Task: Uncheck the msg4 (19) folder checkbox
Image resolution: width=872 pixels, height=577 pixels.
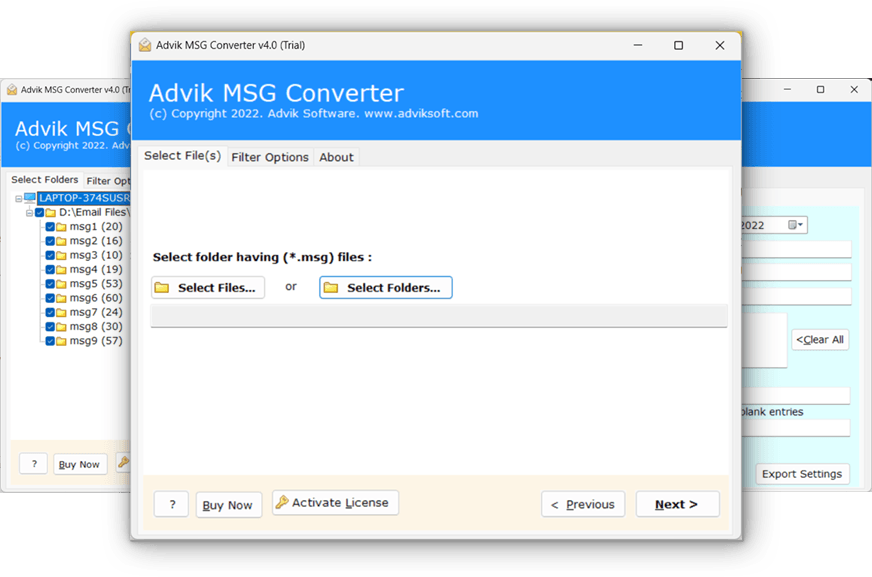Action: pyautogui.click(x=50, y=270)
